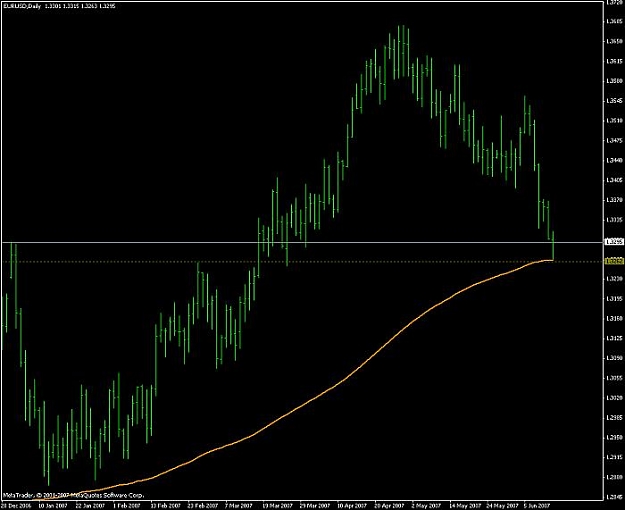Image resolution: width=625 pixels, height=510 pixels.
Task: Click the 1.3370 price axis label
Action: 615,200
